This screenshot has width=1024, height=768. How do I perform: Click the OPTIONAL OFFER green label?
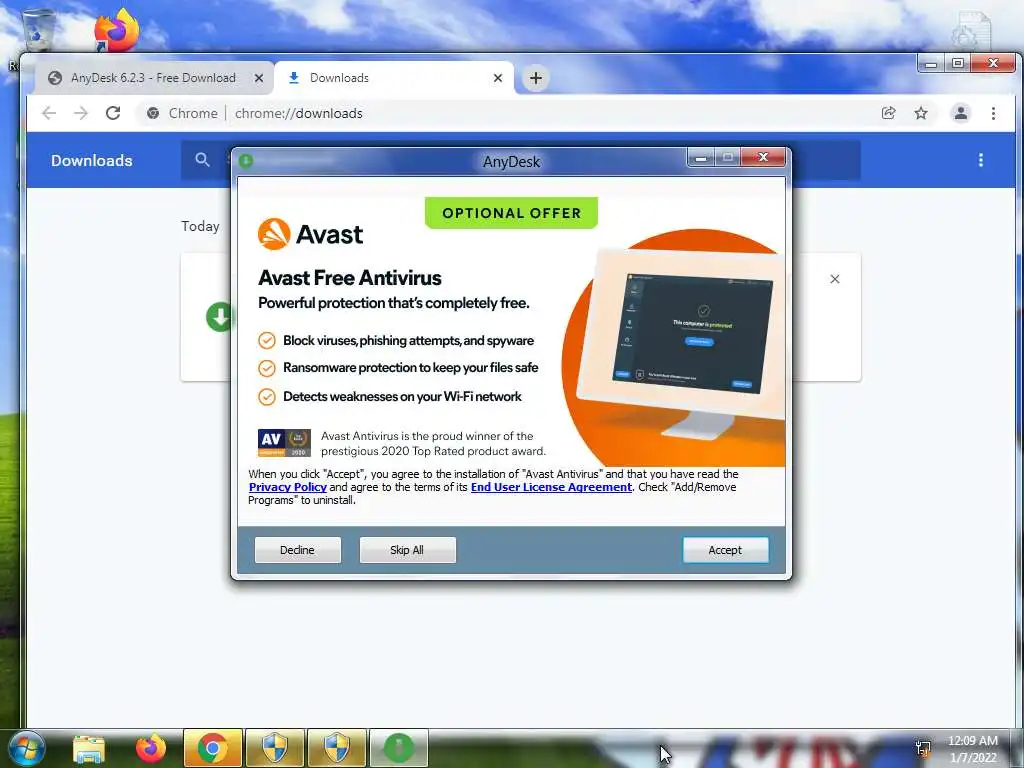coord(511,213)
